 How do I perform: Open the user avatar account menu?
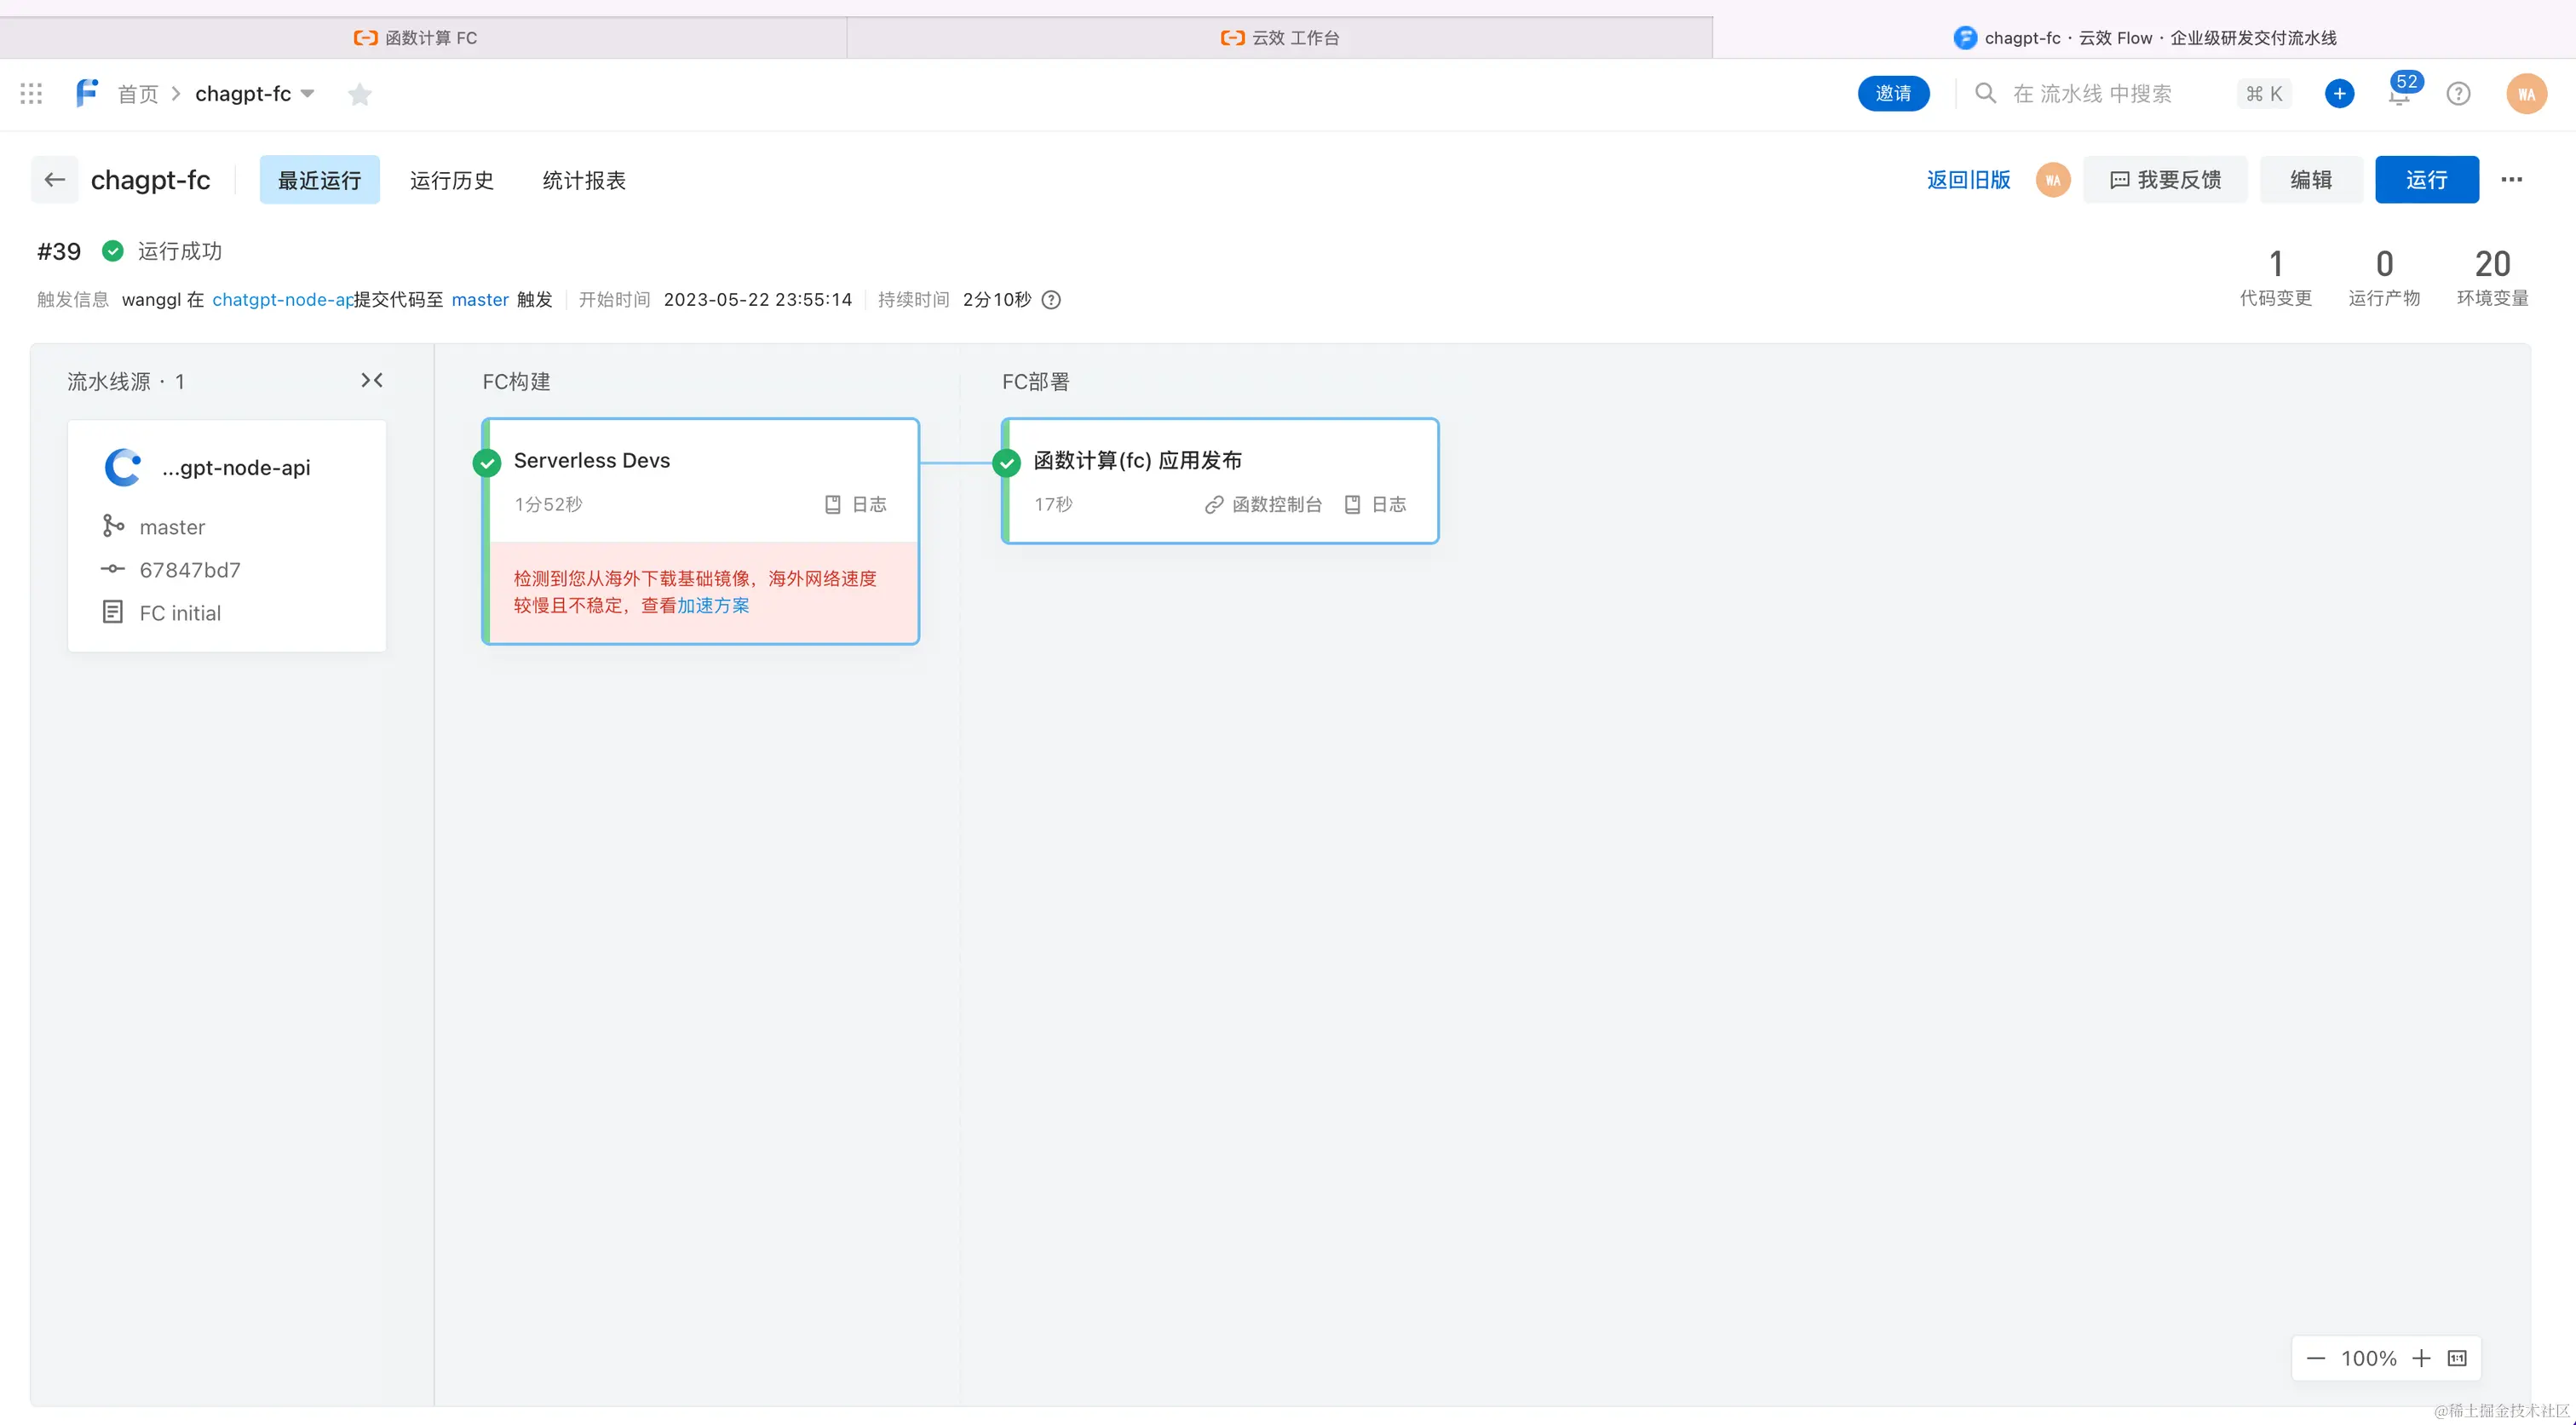pyautogui.click(x=2526, y=94)
